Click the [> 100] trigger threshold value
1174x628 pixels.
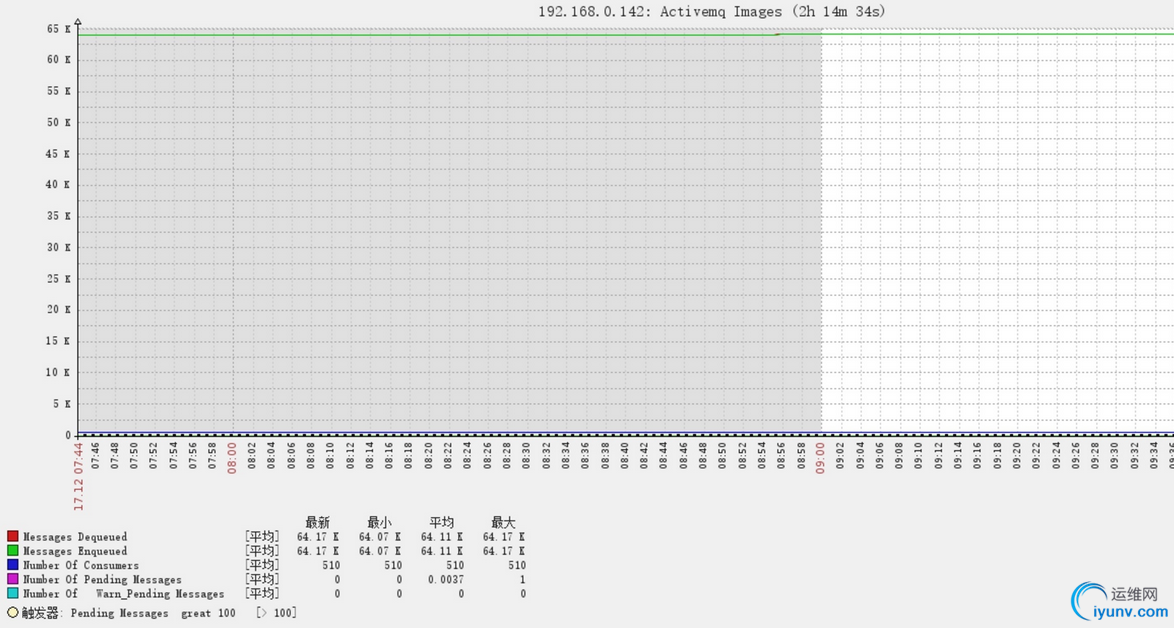pos(276,613)
